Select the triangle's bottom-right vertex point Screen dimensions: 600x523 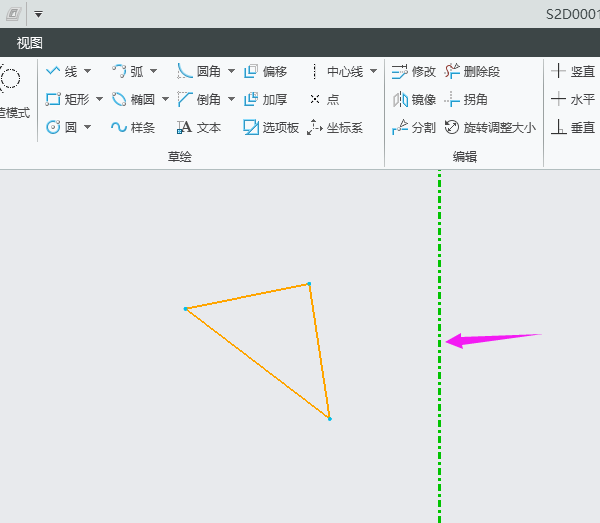tap(330, 419)
